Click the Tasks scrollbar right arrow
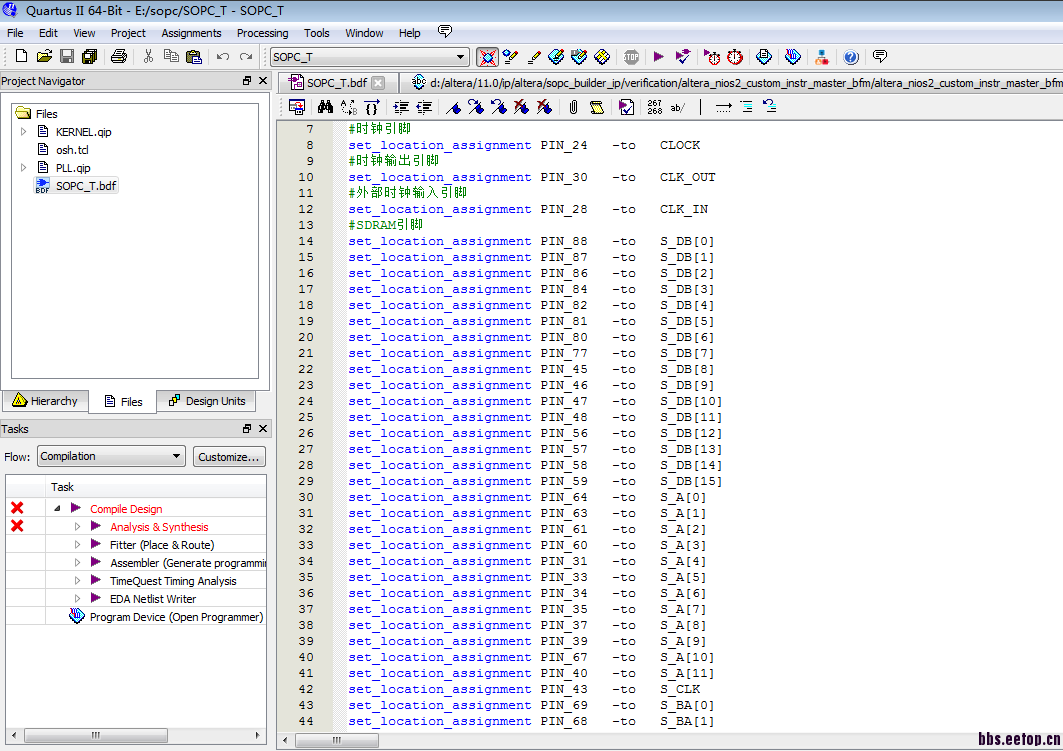 point(258,735)
